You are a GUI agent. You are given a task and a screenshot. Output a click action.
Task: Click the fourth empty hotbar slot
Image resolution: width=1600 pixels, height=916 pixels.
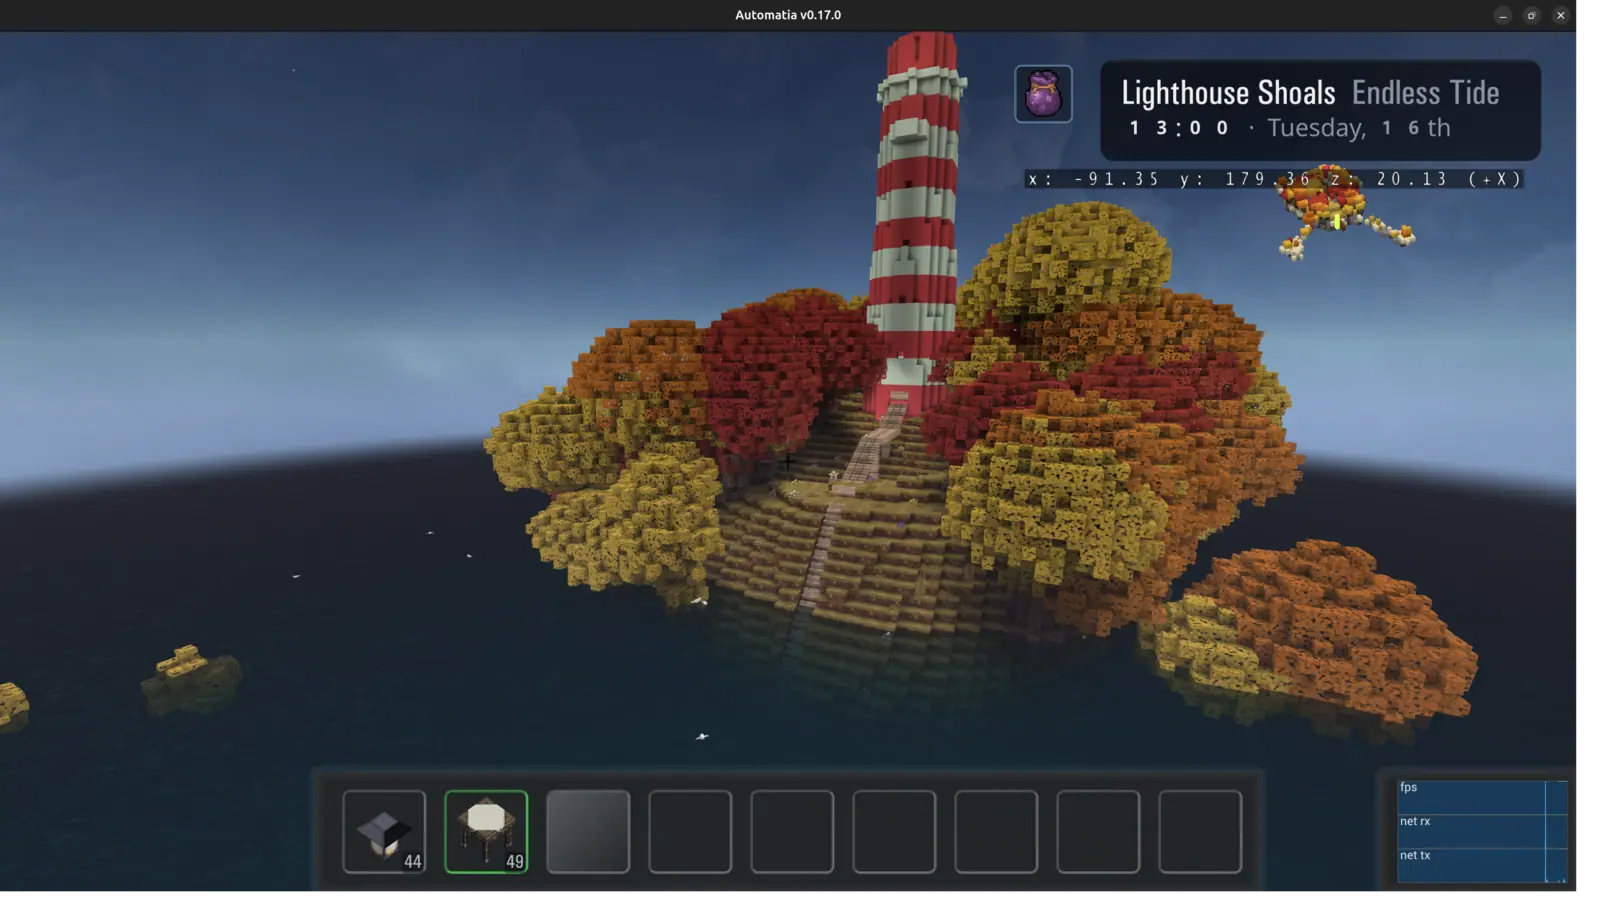point(690,831)
